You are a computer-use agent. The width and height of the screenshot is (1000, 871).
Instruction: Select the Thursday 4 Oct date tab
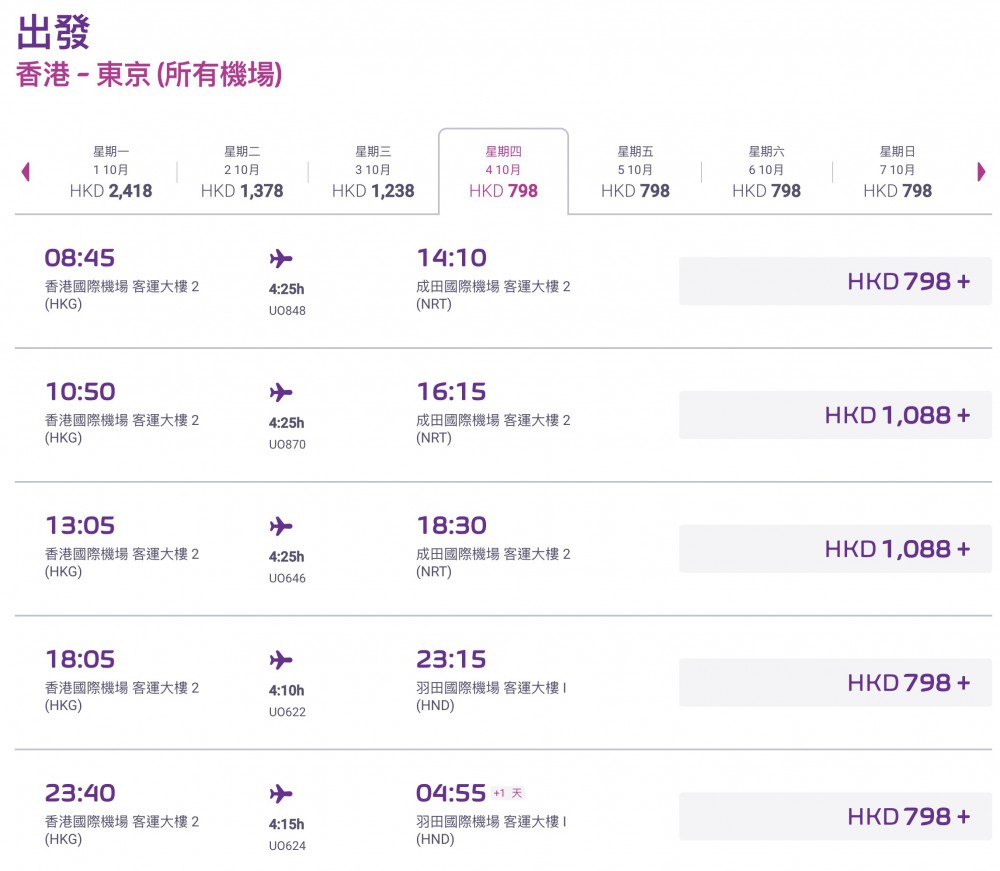pos(503,172)
